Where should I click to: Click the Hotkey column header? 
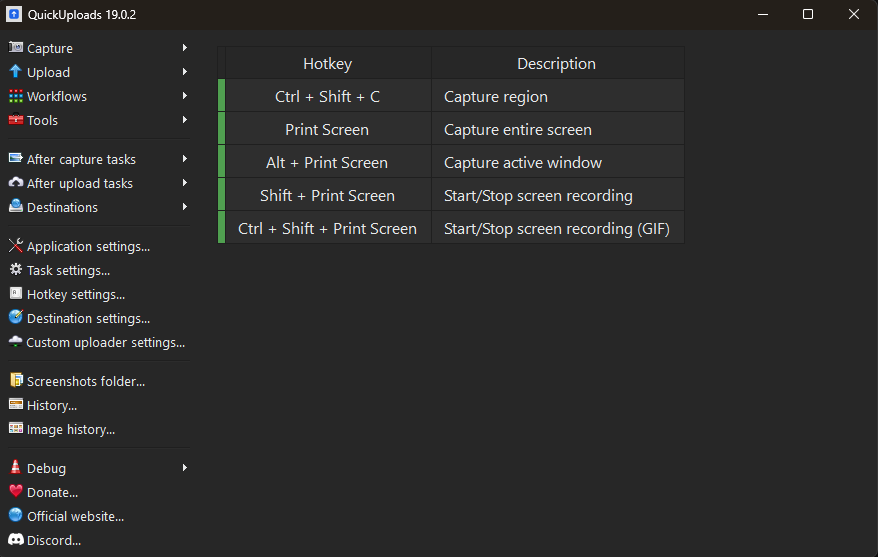(x=327, y=63)
